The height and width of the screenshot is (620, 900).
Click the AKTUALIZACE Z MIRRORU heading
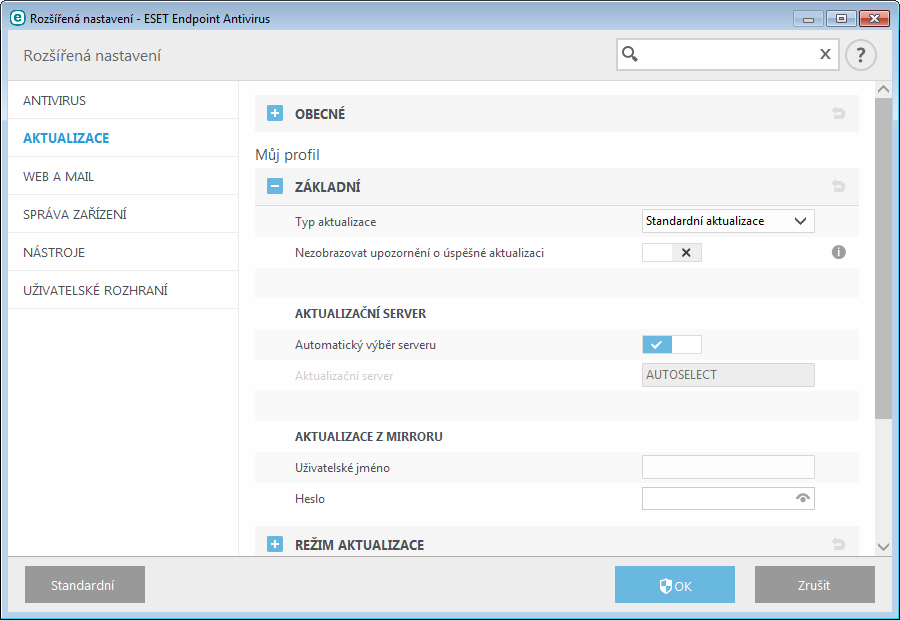(368, 437)
